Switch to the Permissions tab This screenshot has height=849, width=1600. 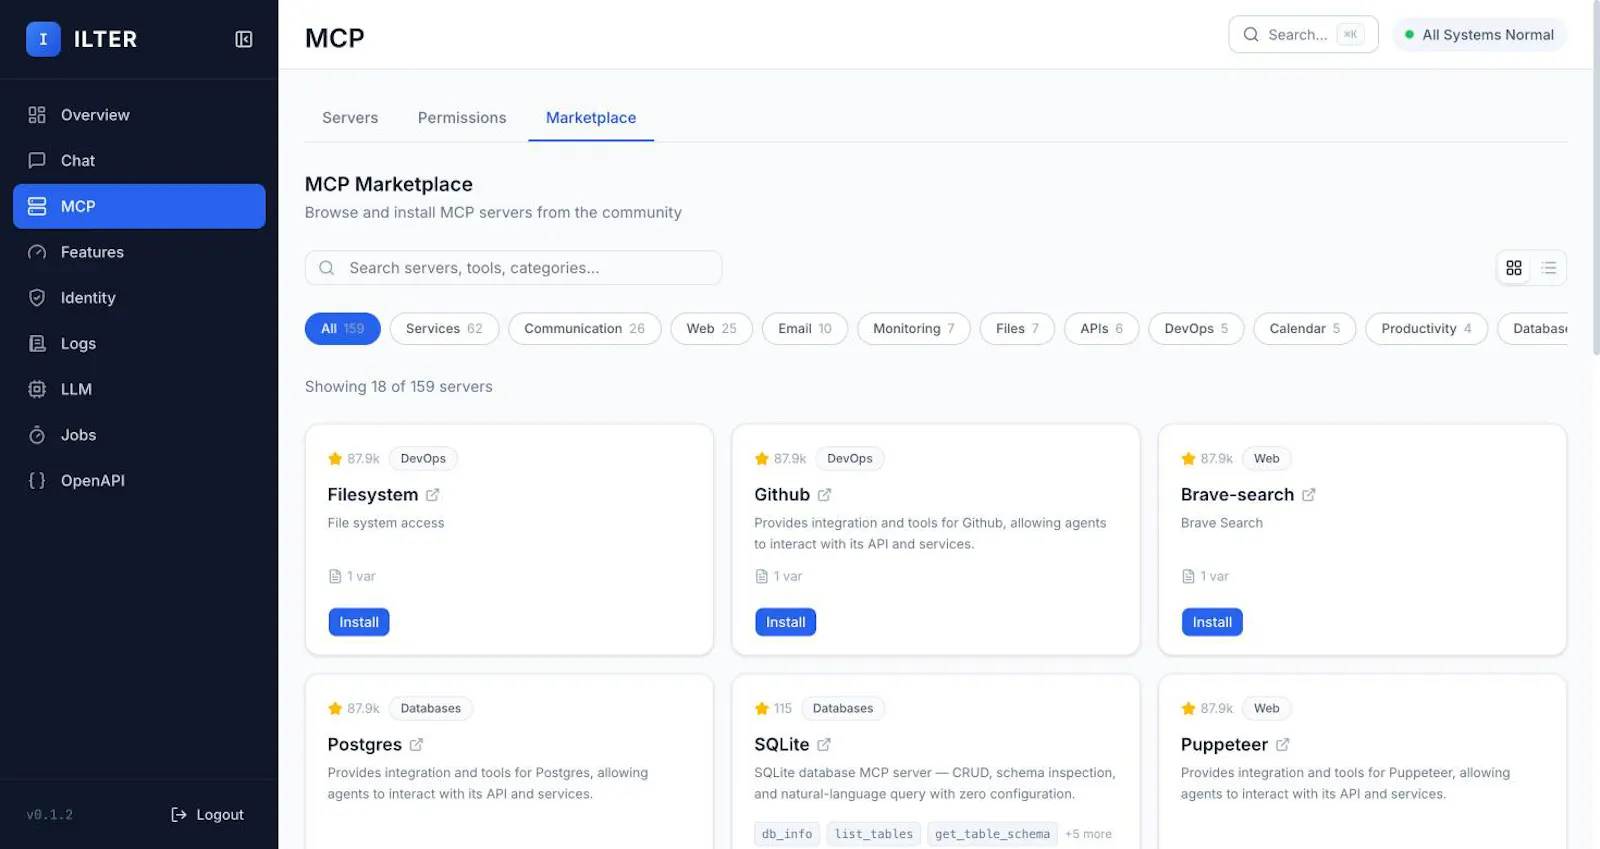(462, 118)
